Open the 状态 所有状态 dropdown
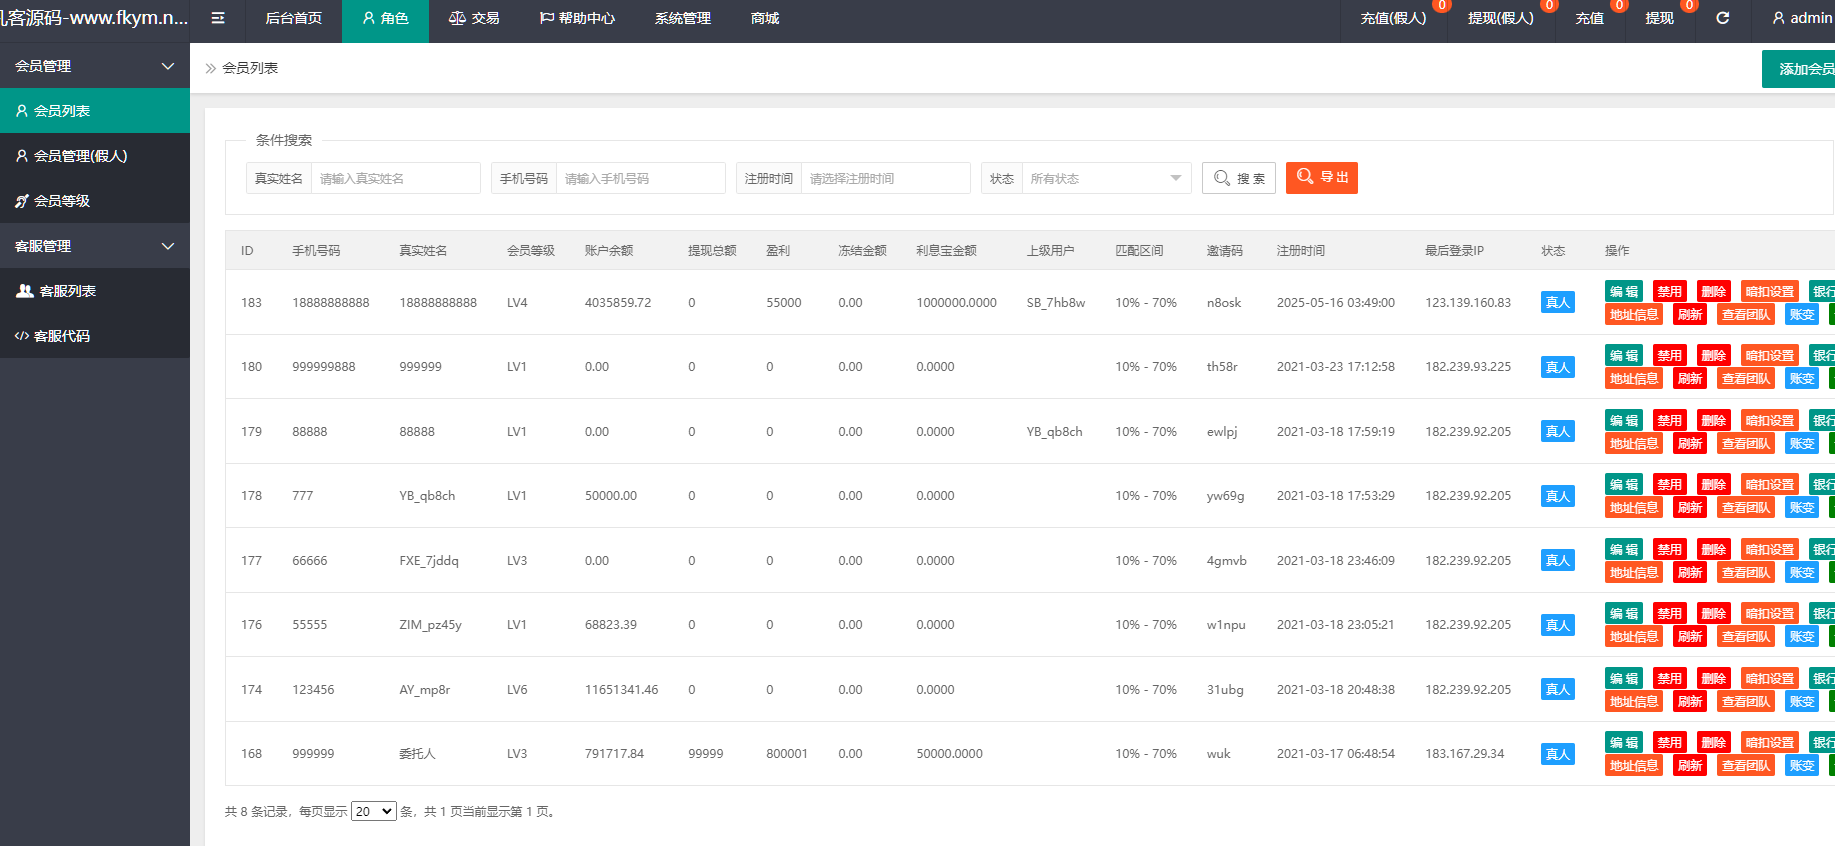This screenshot has height=846, width=1835. pyautogui.click(x=1105, y=178)
